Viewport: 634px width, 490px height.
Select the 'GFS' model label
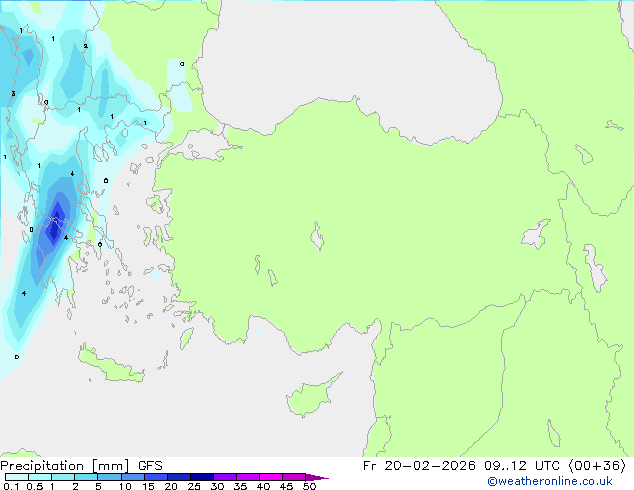point(150,466)
